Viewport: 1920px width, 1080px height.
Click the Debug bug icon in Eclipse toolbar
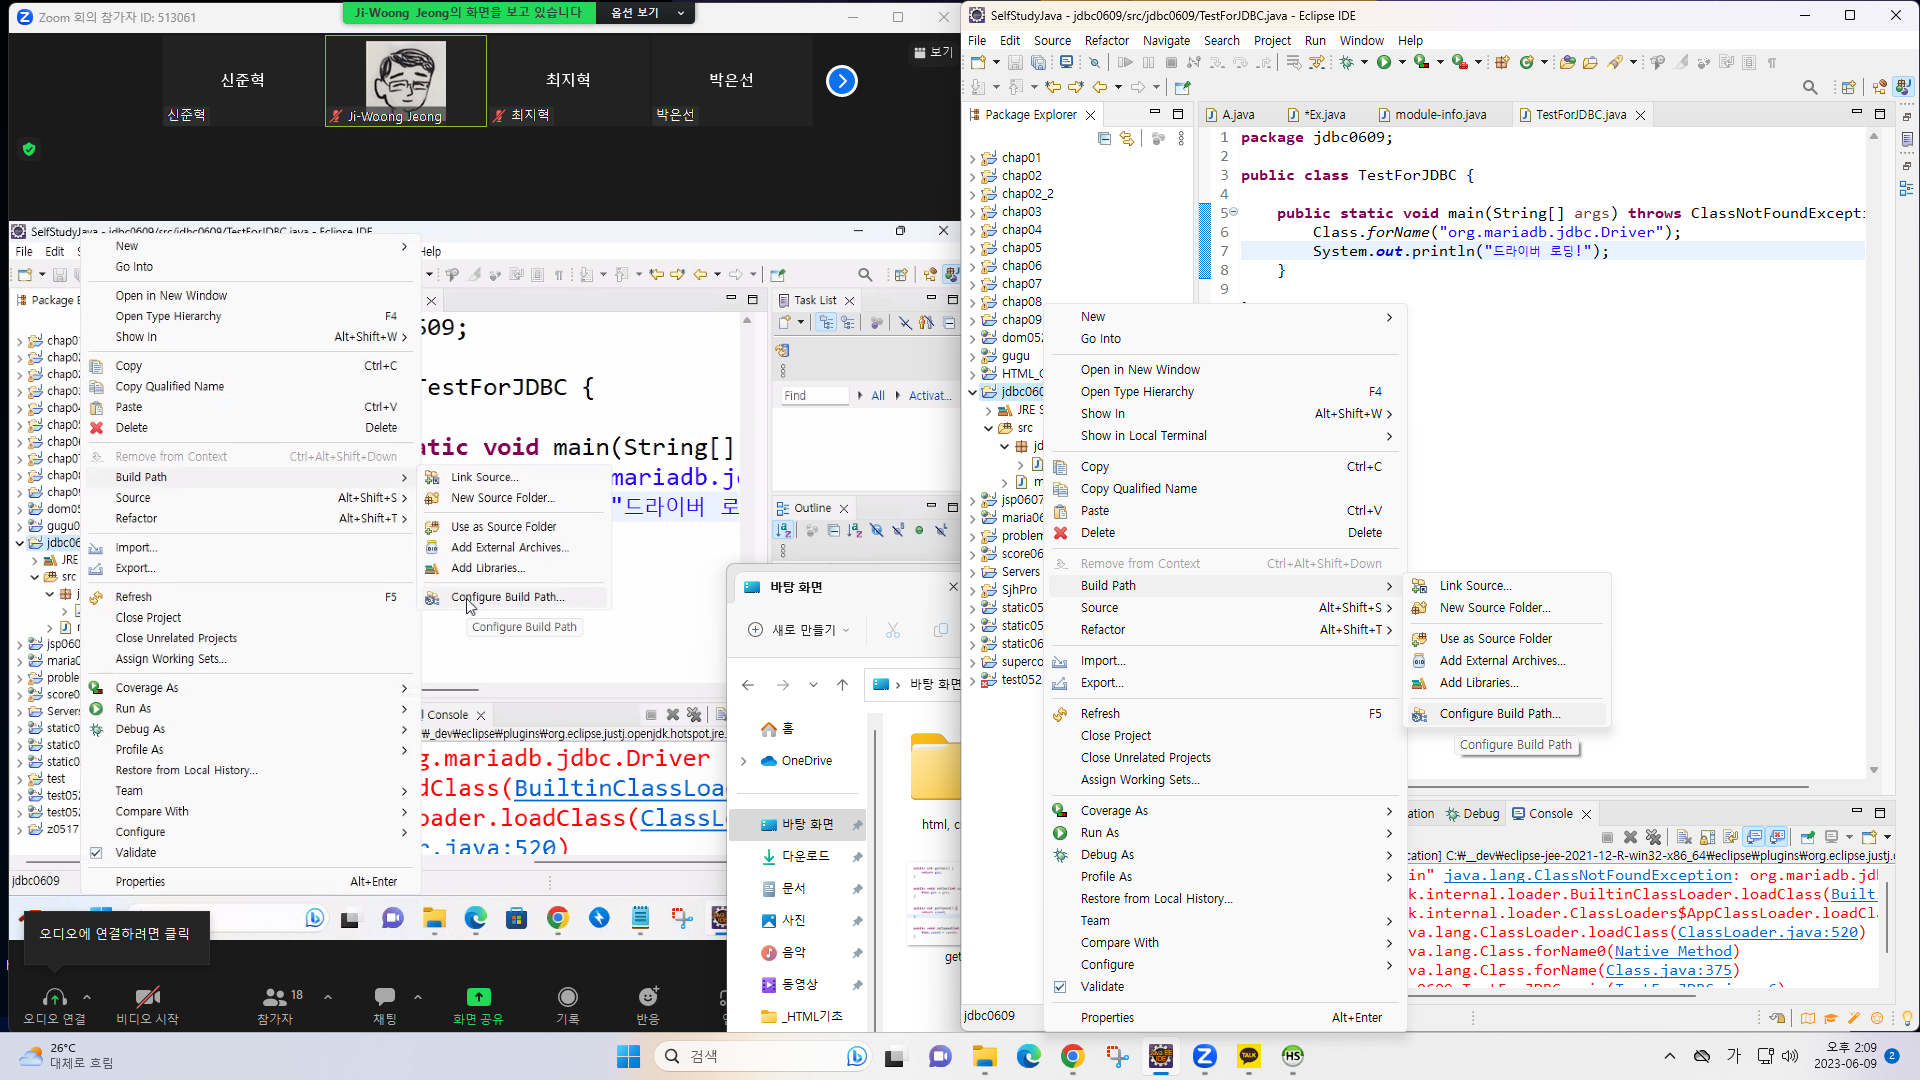click(1347, 62)
